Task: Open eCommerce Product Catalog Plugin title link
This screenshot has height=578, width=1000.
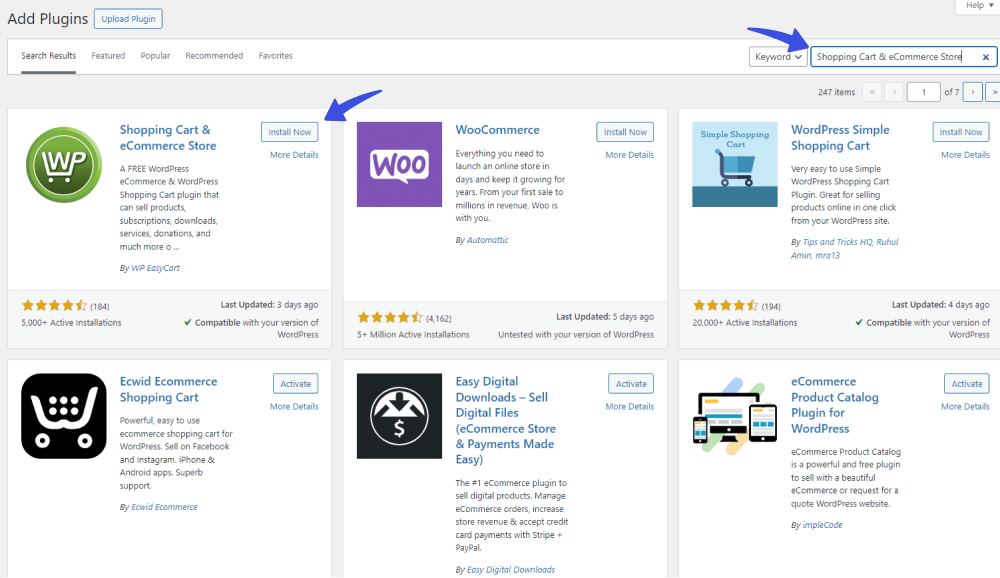Action: (835, 404)
